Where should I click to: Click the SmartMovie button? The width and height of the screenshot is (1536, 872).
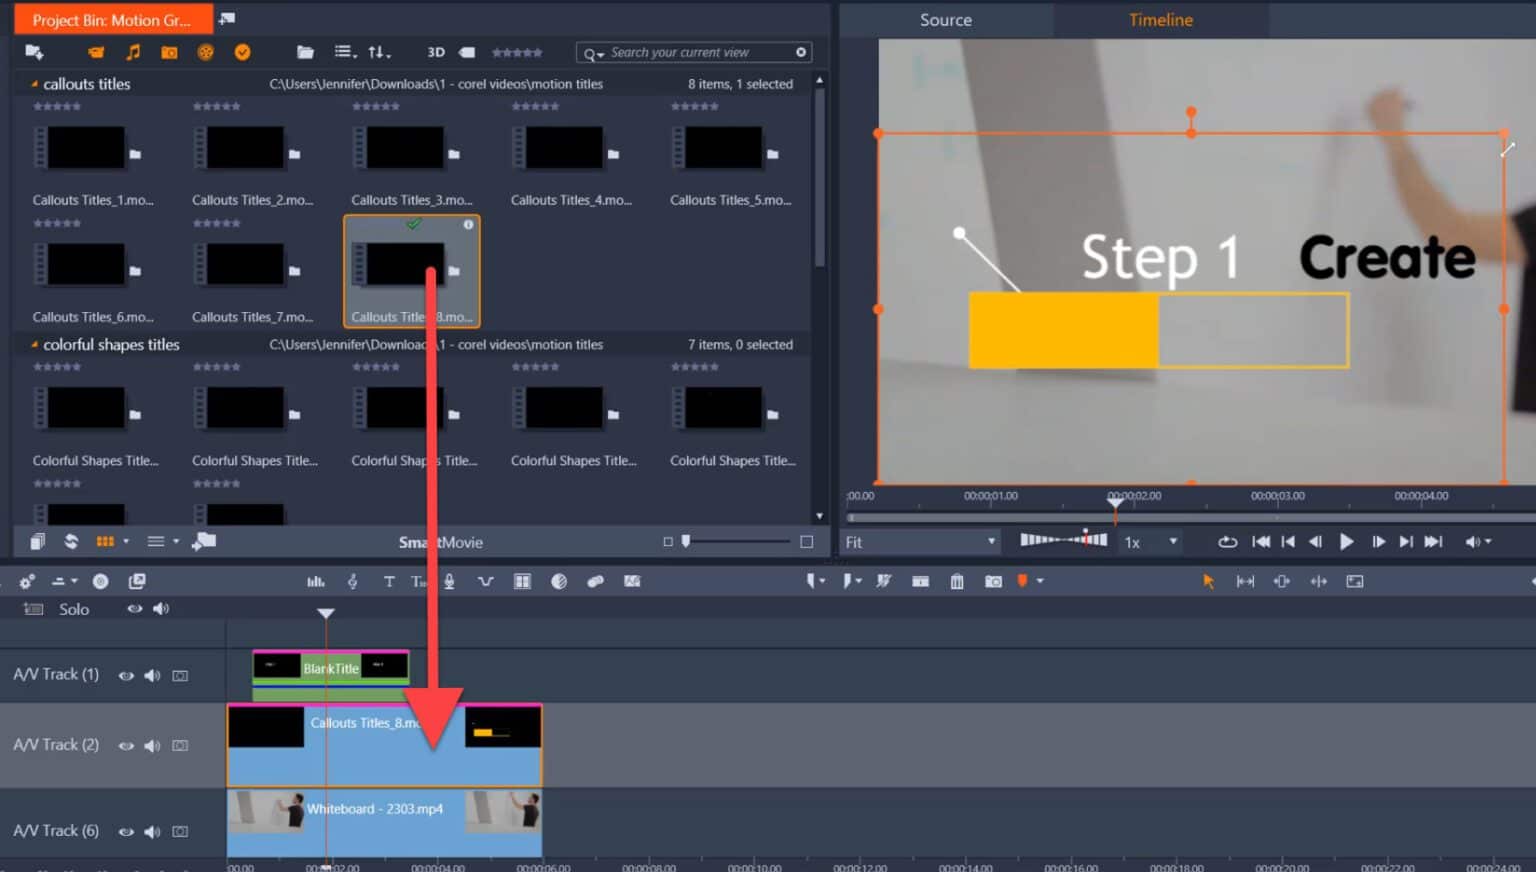(x=441, y=542)
